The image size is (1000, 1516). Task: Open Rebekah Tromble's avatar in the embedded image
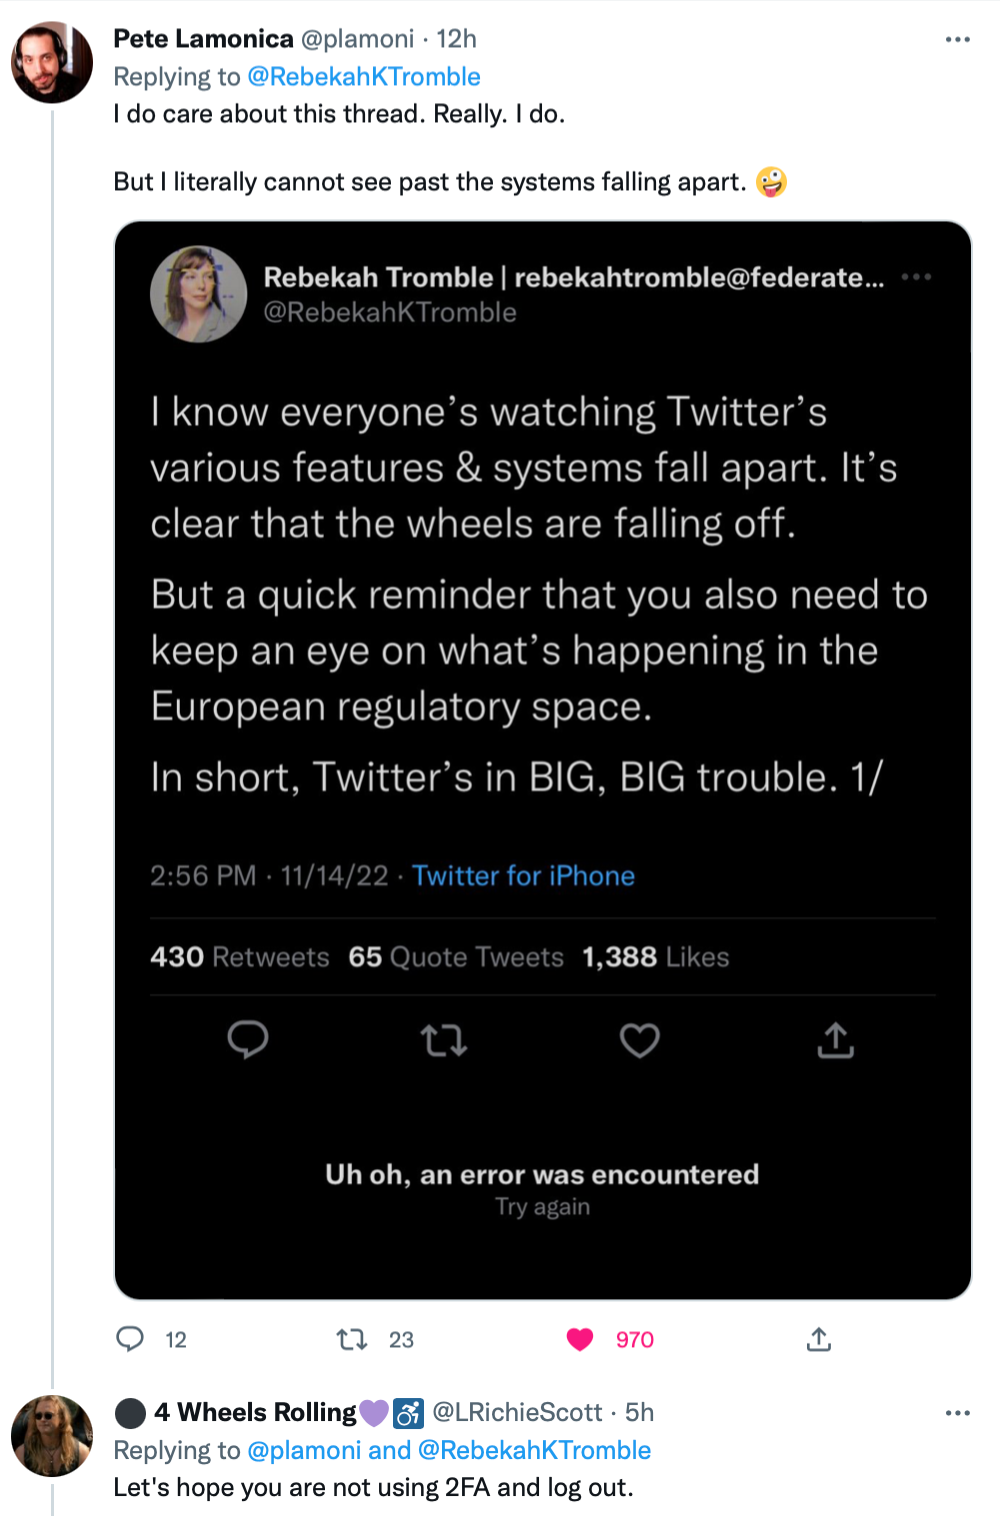click(198, 294)
